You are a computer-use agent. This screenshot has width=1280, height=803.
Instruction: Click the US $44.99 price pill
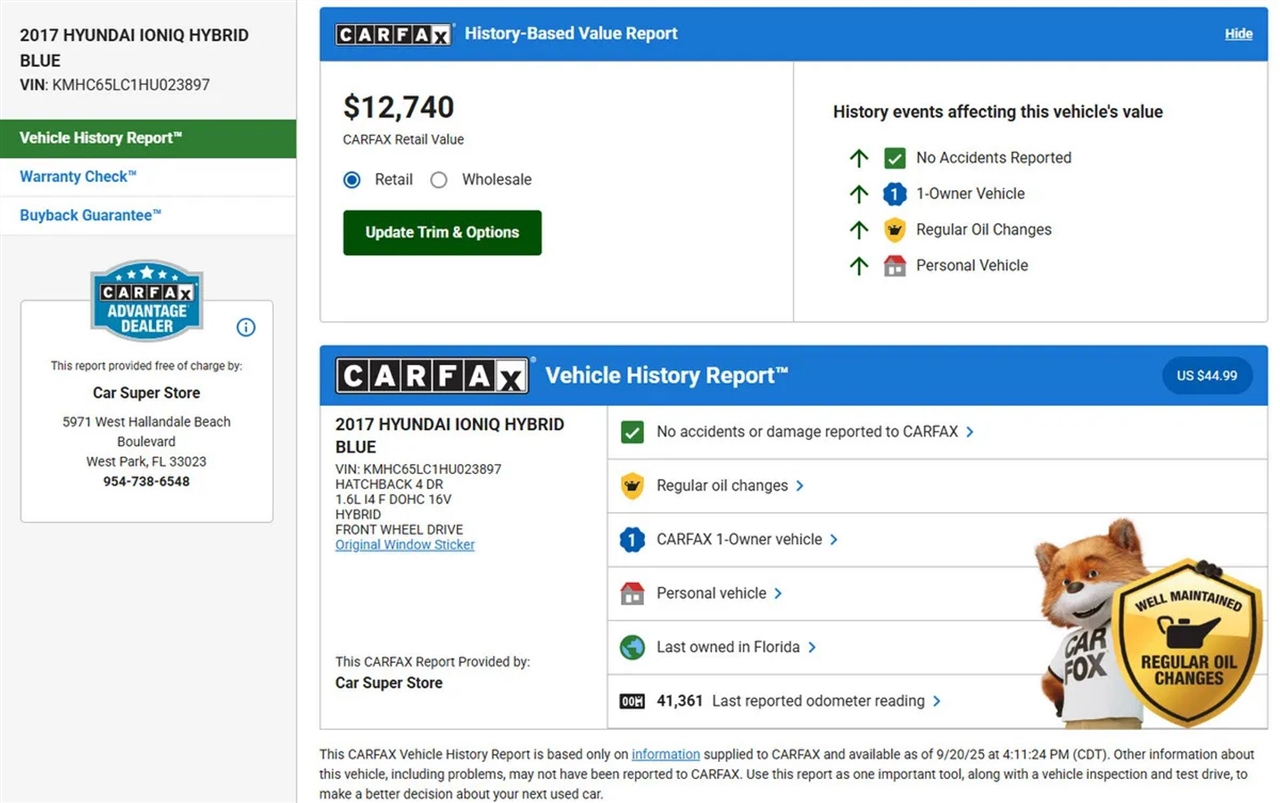click(1206, 376)
